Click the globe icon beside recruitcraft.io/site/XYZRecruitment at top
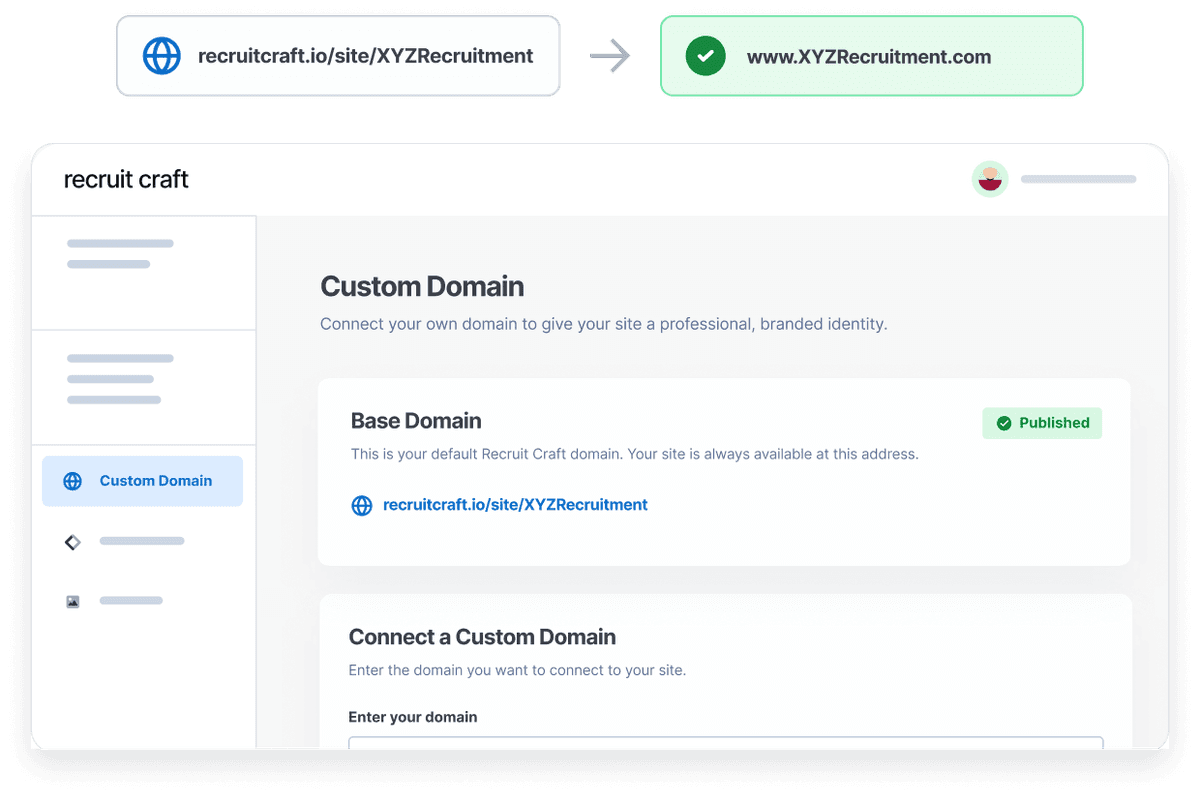This screenshot has width=1200, height=795. pyautogui.click(x=161, y=56)
